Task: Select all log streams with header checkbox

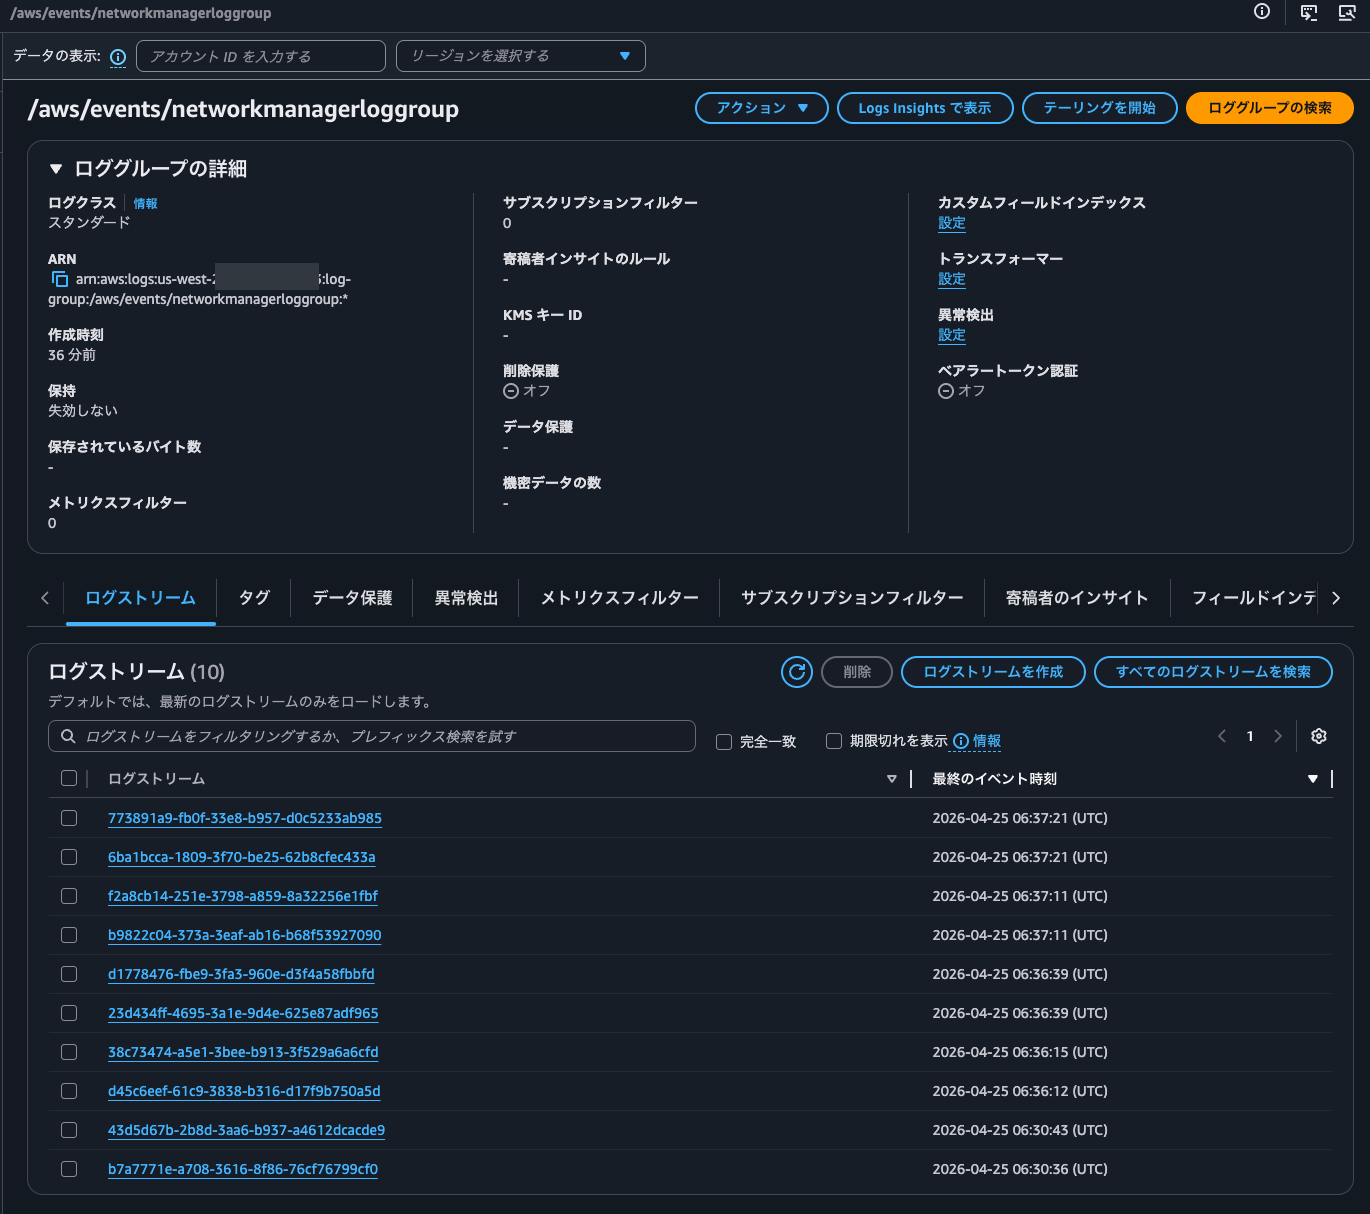Action: point(69,778)
